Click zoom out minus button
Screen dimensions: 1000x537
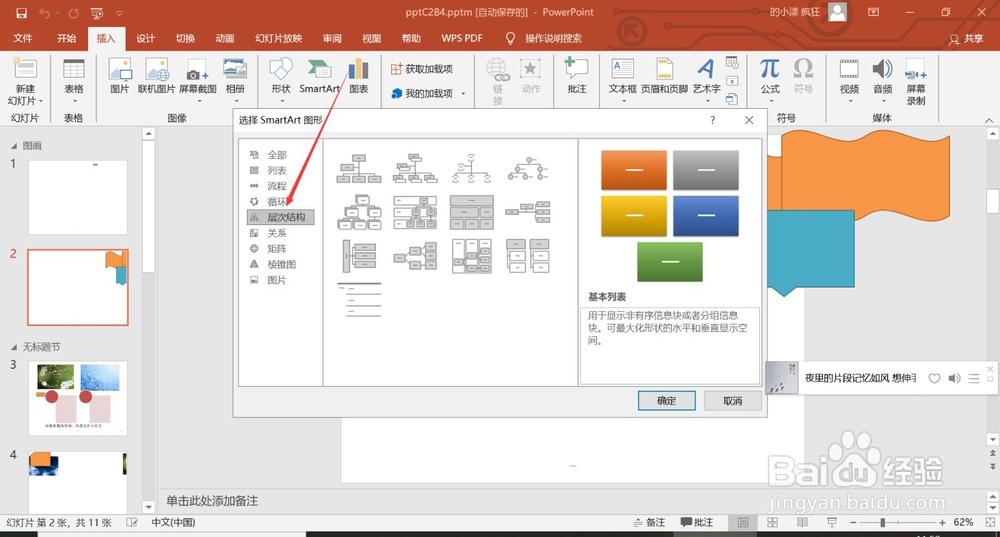click(x=853, y=522)
